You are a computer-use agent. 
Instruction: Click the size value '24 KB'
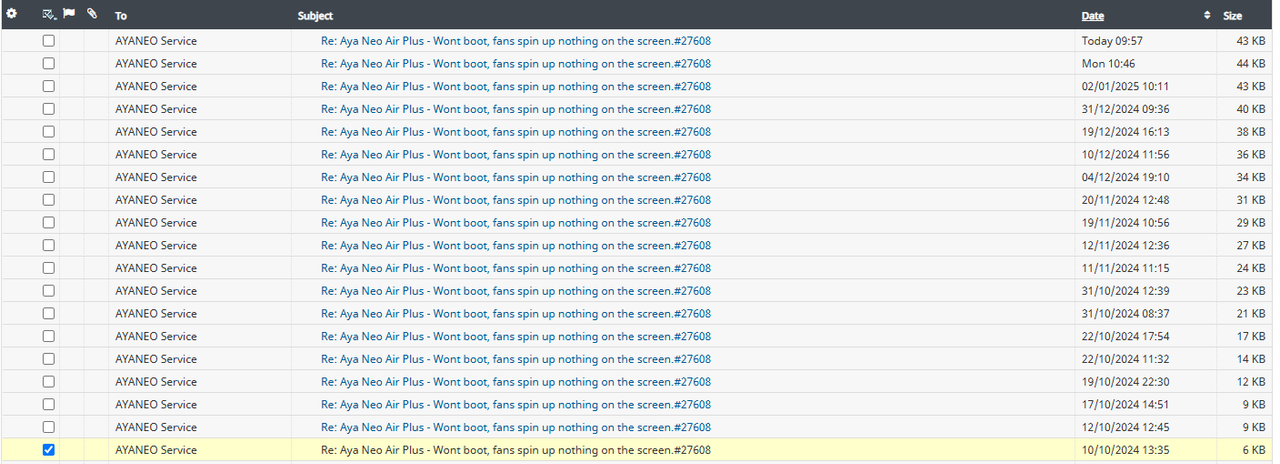1251,268
